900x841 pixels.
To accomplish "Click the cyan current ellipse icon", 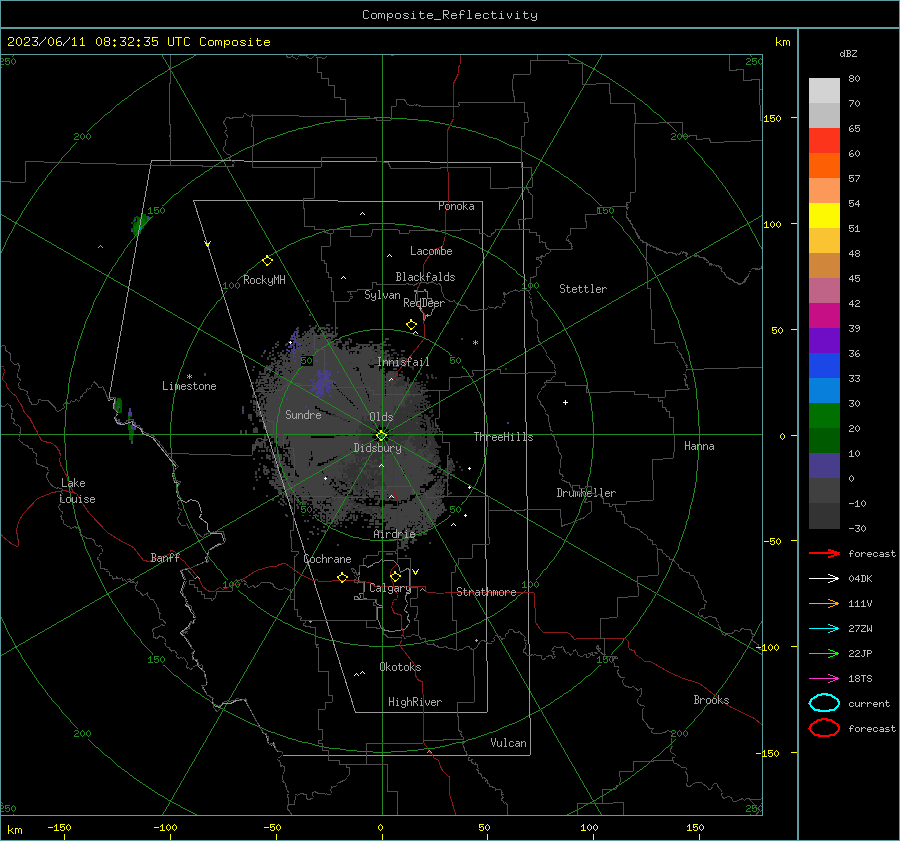I will coord(824,703).
